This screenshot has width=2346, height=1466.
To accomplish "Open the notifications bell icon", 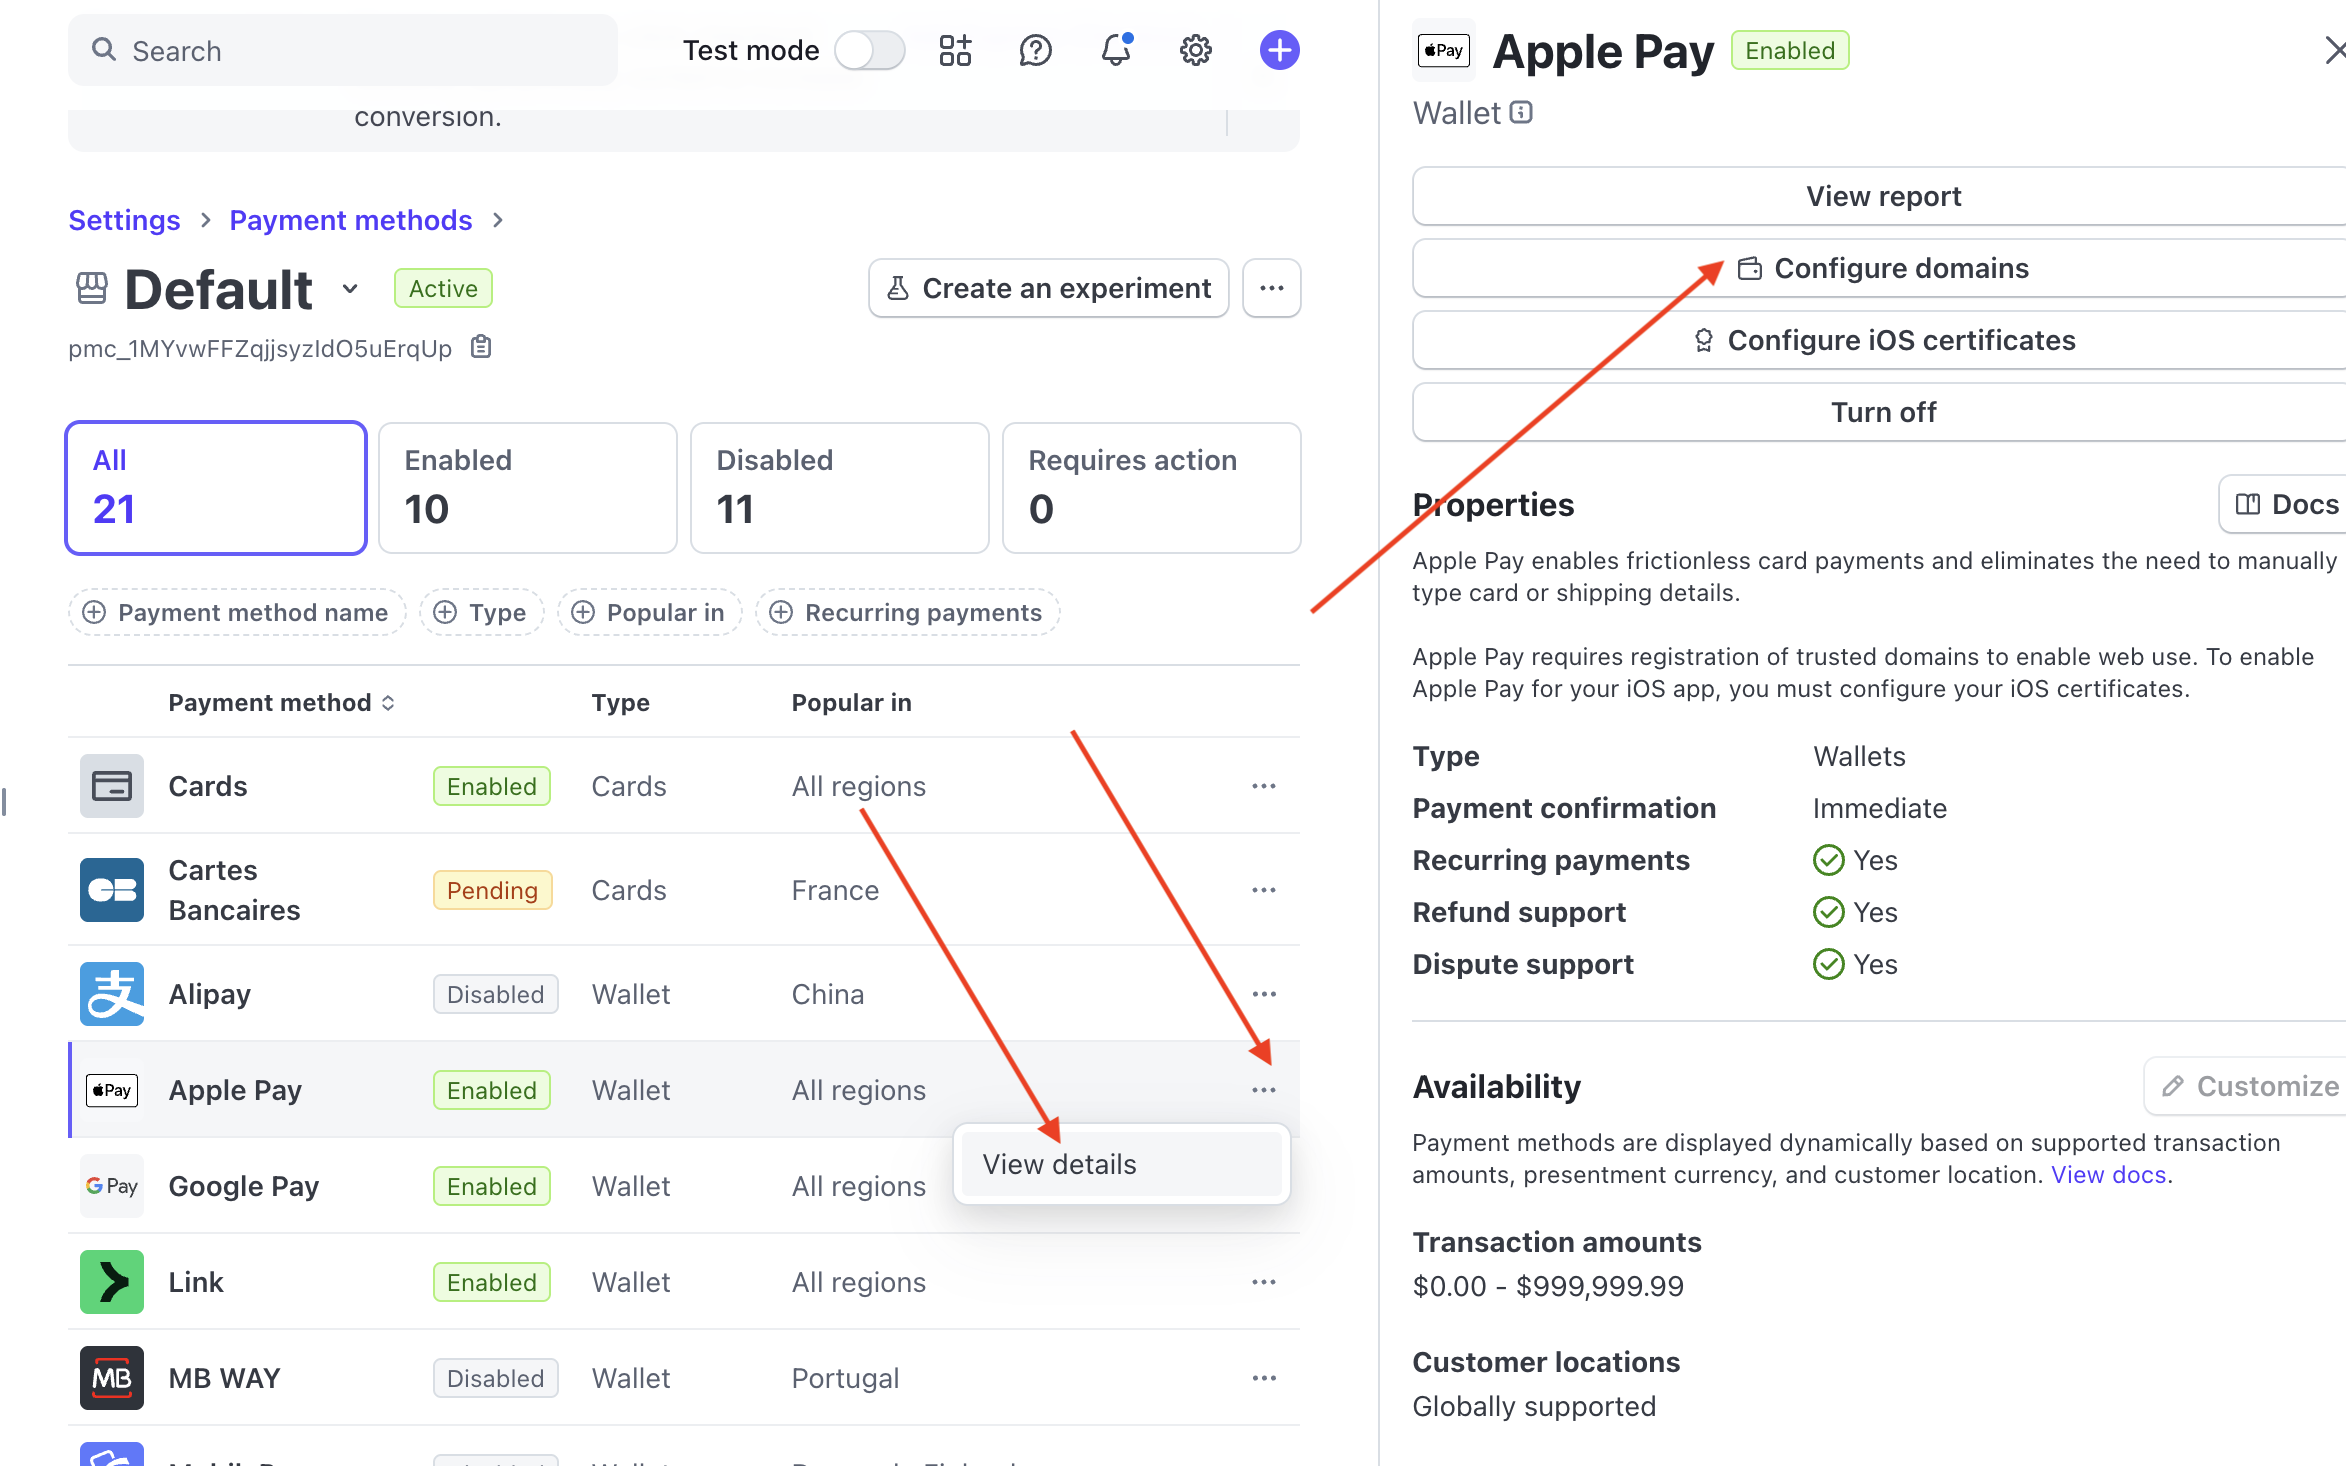I will point(1116,50).
